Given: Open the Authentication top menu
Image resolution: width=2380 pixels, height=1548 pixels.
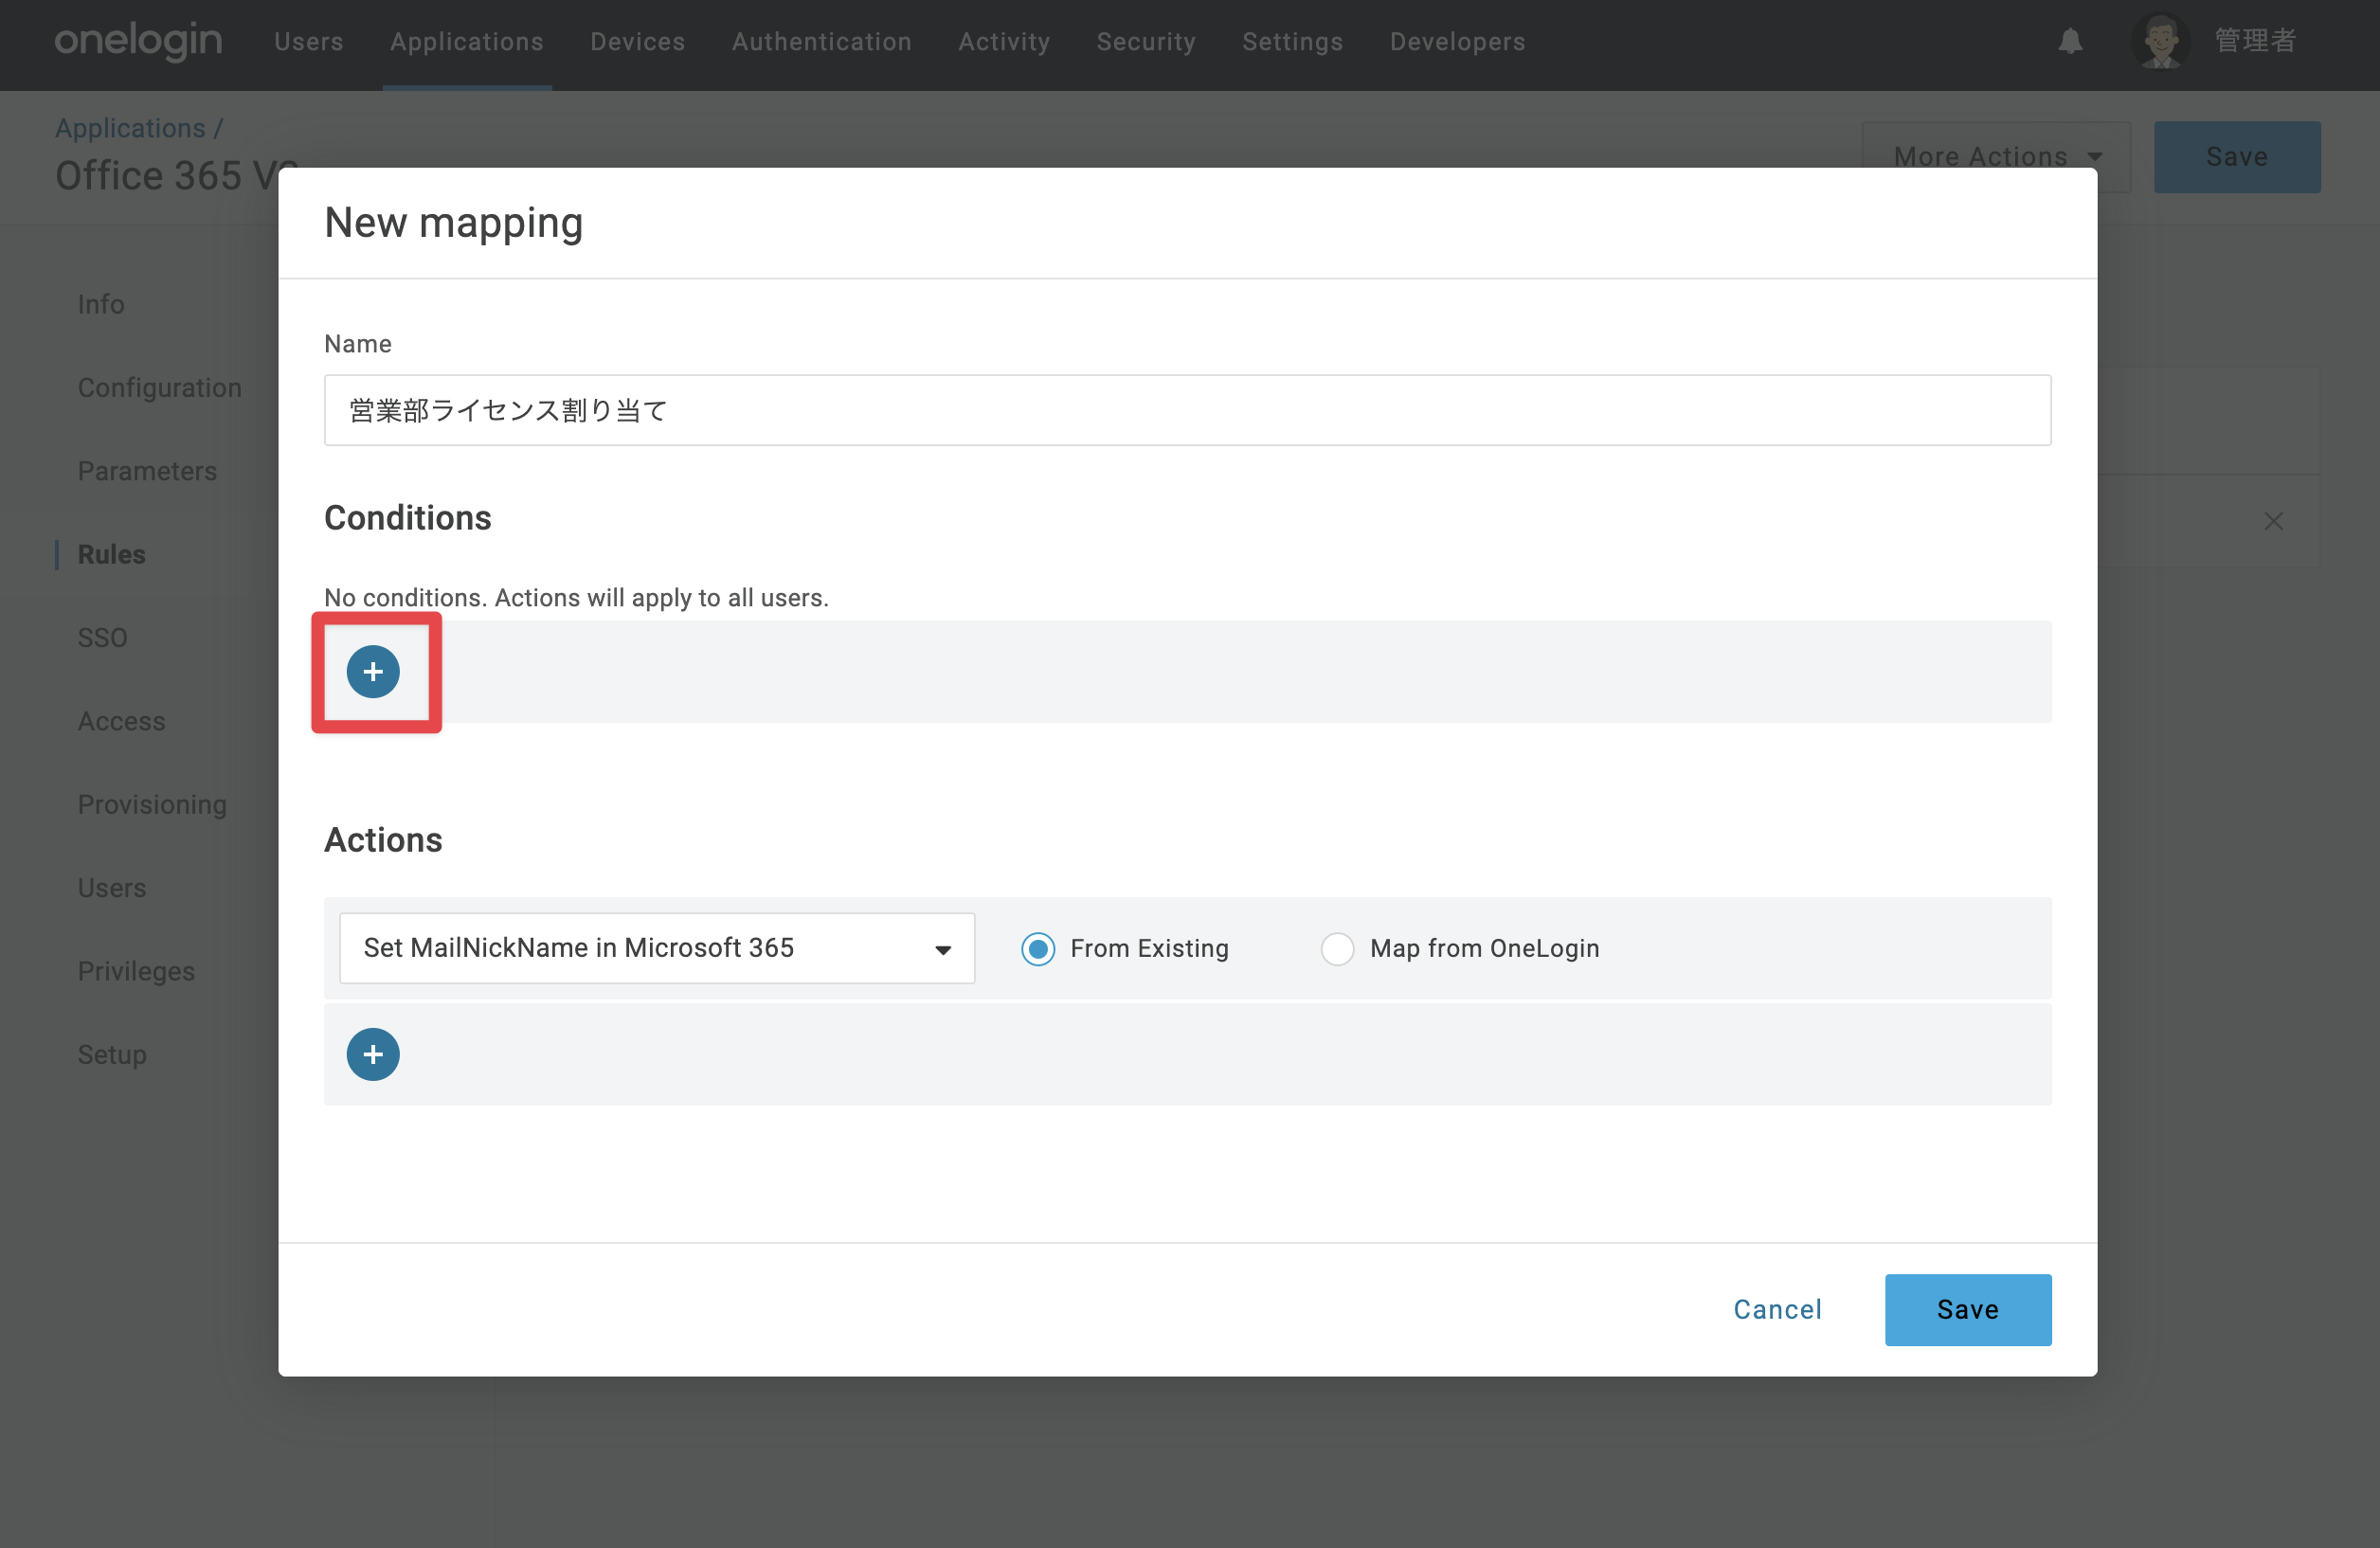Looking at the screenshot, I should click(822, 42).
